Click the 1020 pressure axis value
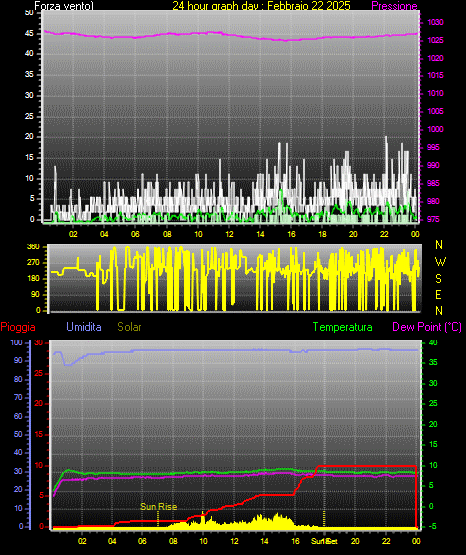The height and width of the screenshot is (555, 466). [x=435, y=58]
